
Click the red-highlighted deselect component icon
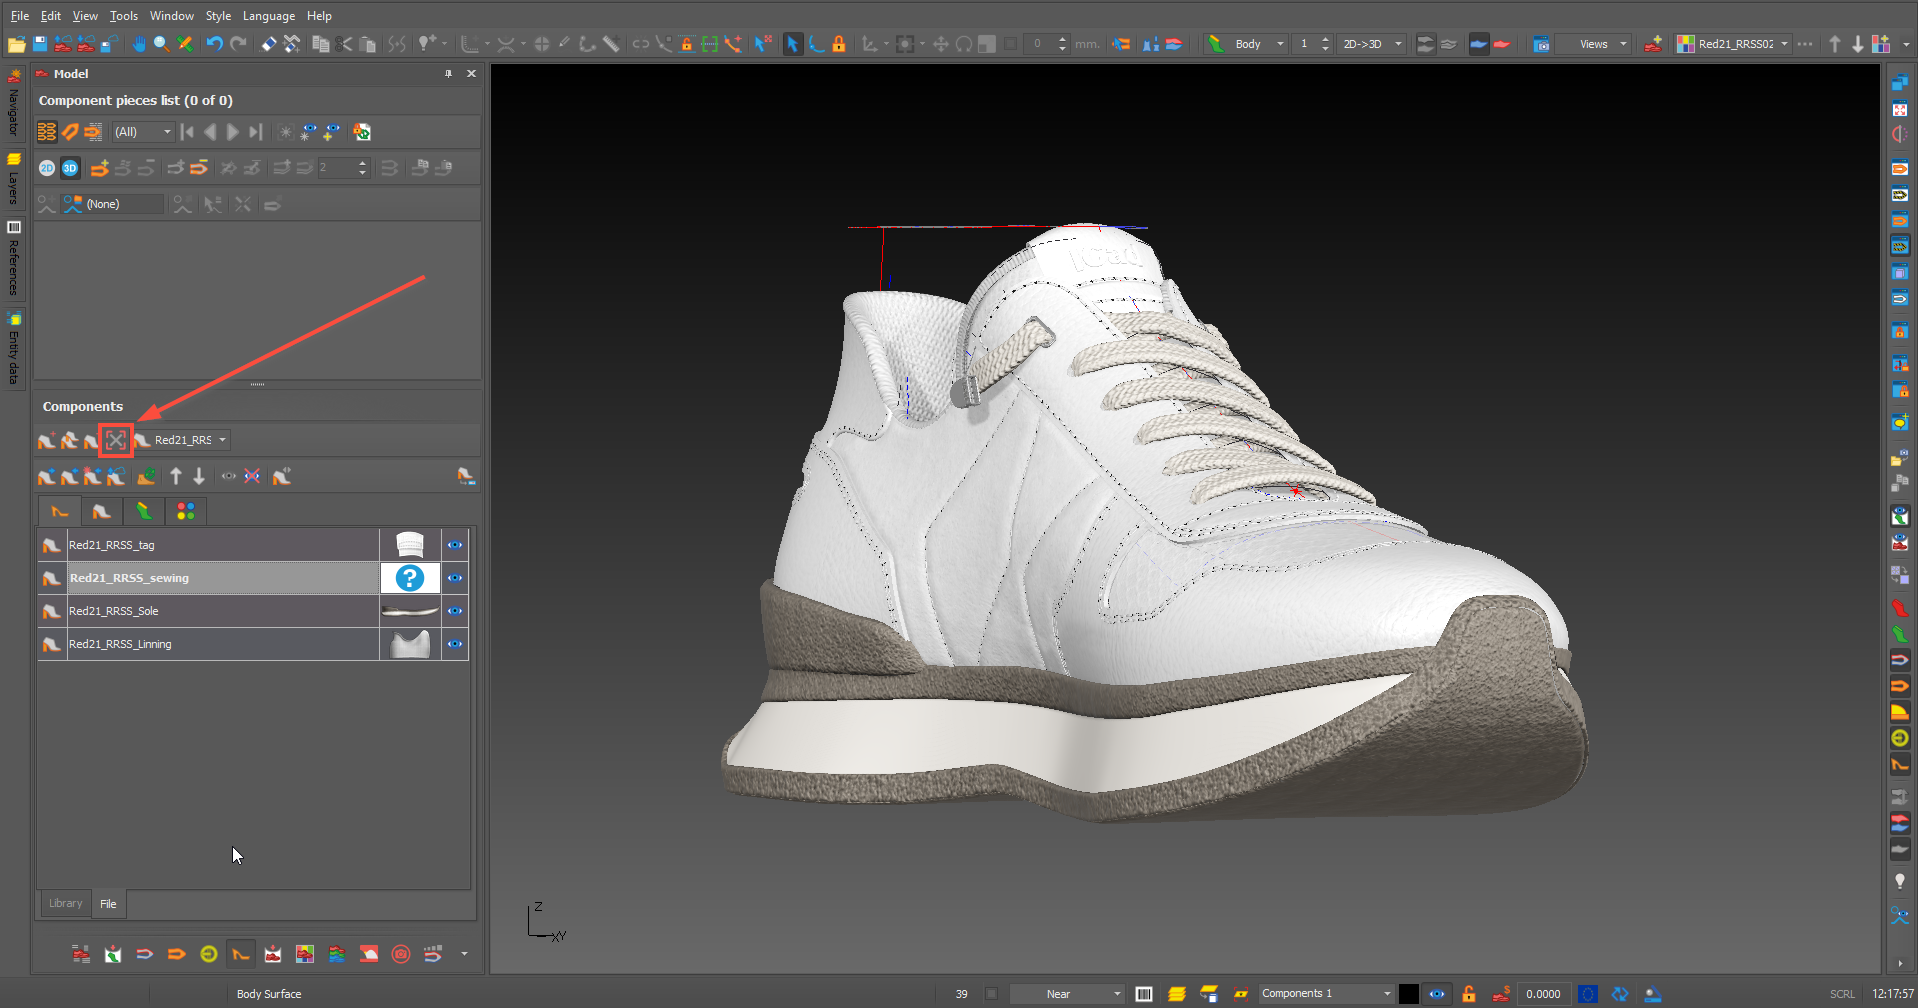[116, 440]
